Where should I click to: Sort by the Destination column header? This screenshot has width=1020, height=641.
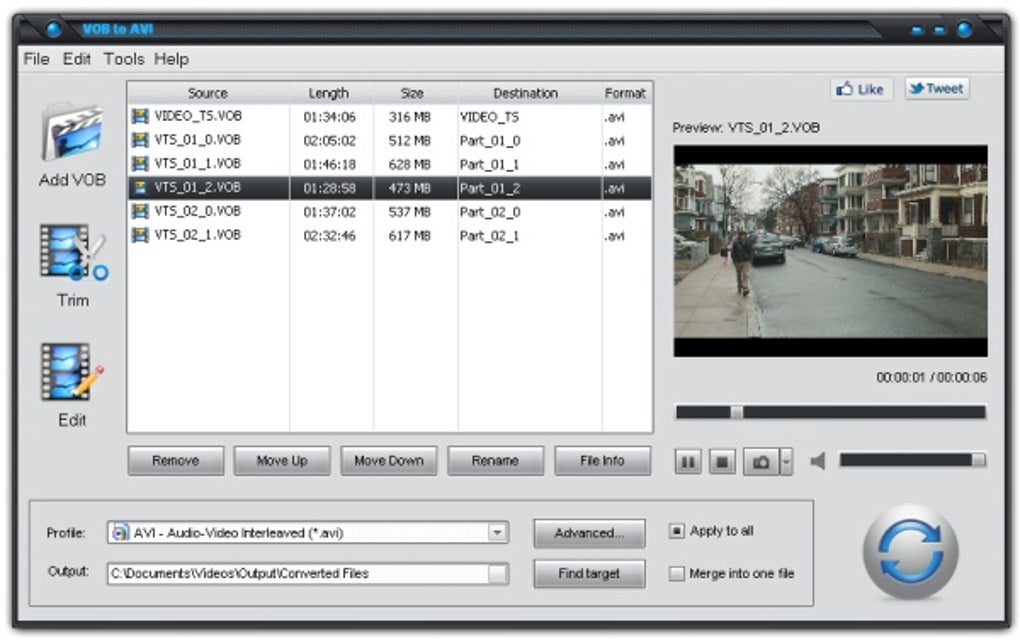526,93
